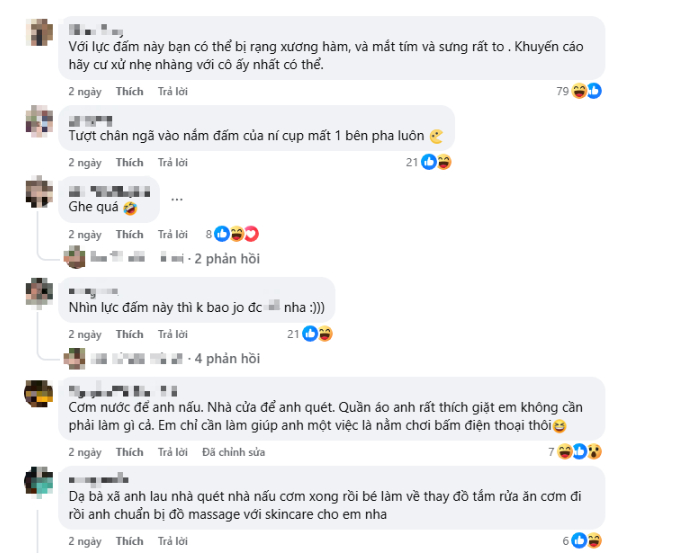This screenshot has width=695, height=560.
Task: Reply to the first comment about "lực đấm"
Action: click(x=173, y=91)
